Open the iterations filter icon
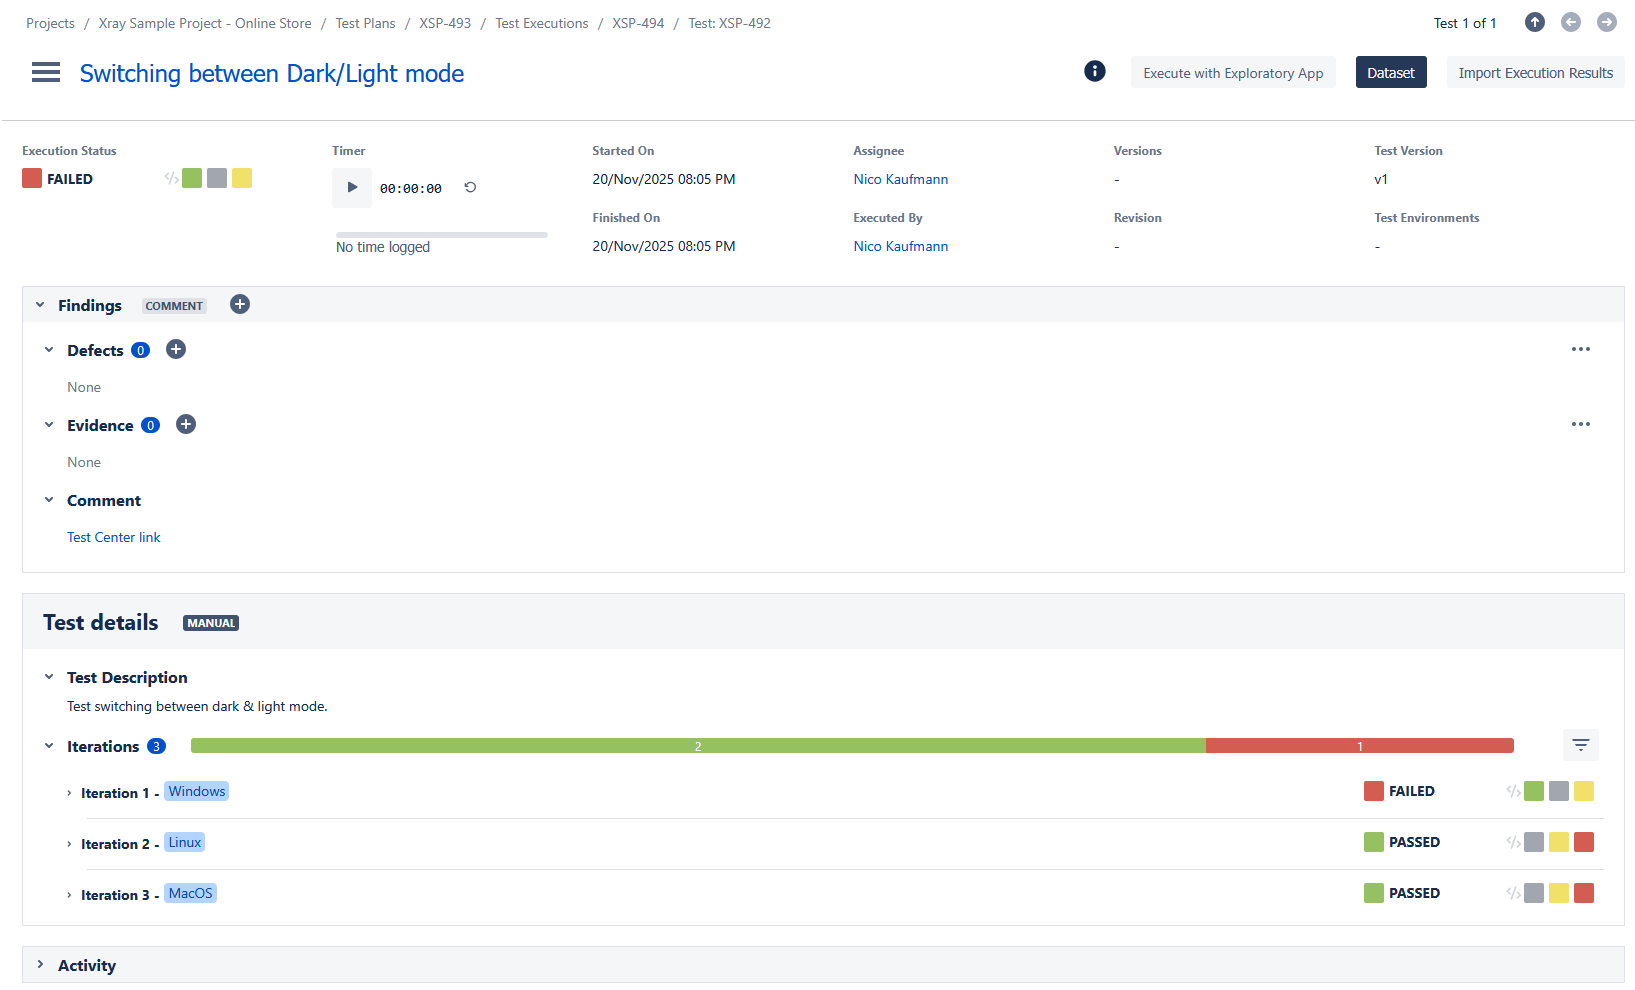This screenshot has width=1635, height=990. 1580,745
